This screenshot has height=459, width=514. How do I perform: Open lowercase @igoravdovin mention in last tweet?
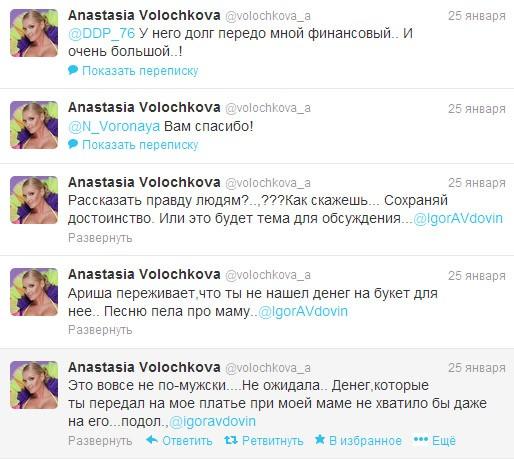point(212,421)
